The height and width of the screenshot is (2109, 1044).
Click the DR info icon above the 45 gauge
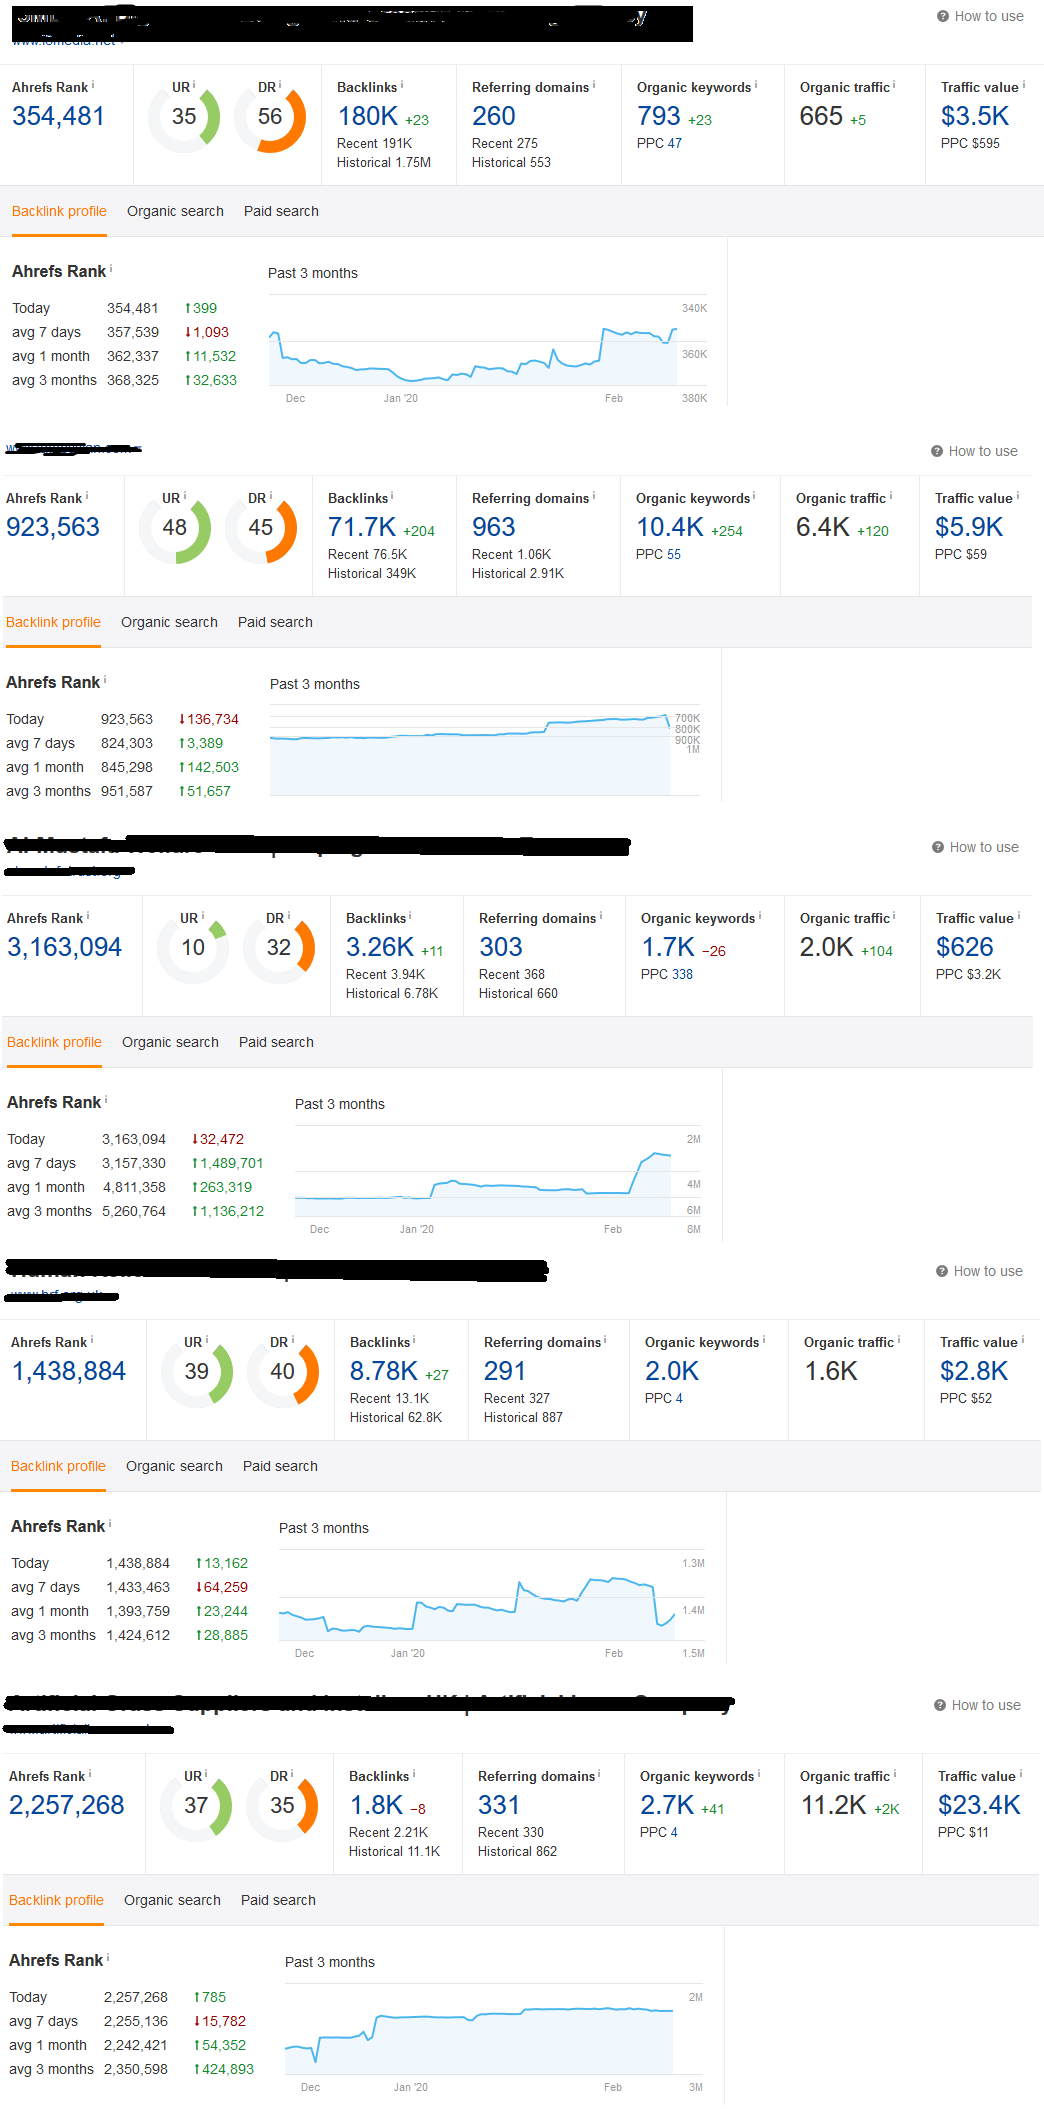point(271,496)
